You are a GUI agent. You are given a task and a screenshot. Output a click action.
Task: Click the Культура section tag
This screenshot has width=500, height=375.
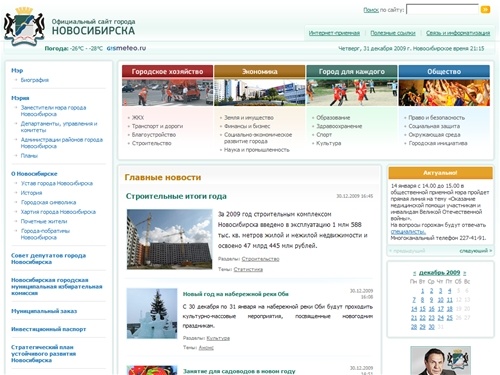tap(218, 338)
